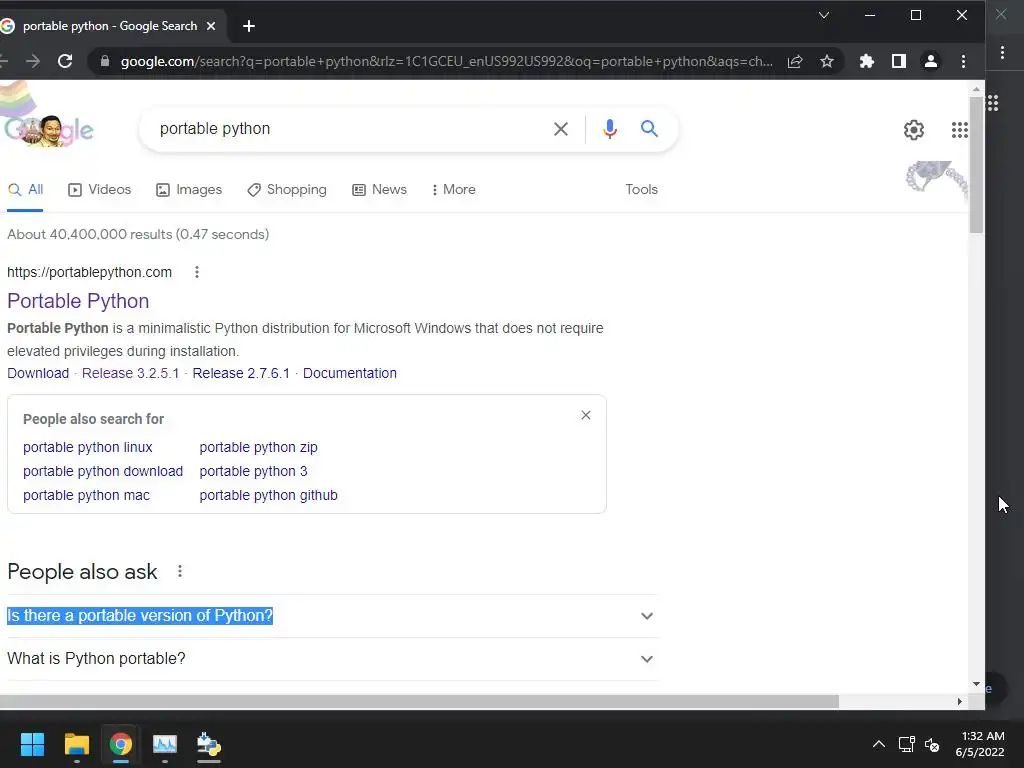Switch to the Shopping tab
The width and height of the screenshot is (1024, 768).
[x=287, y=189]
